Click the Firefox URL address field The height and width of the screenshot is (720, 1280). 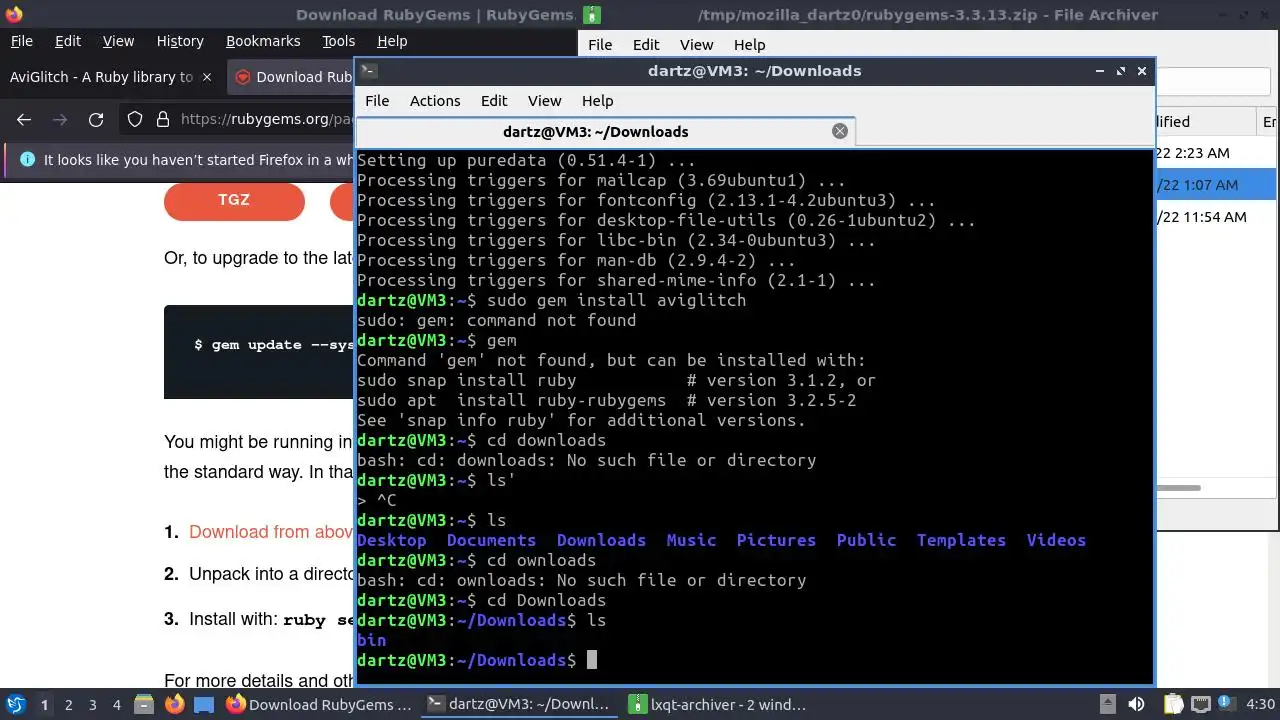267,119
